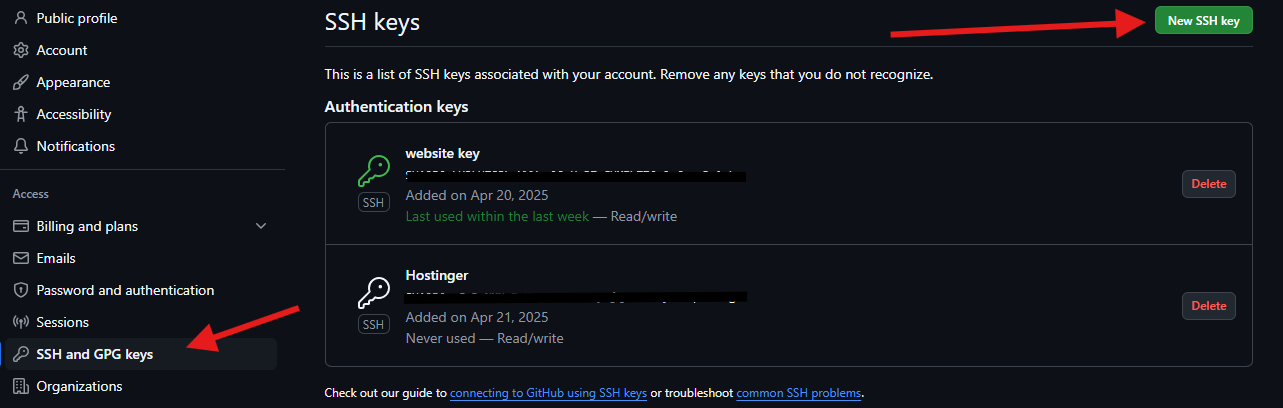This screenshot has height=408, width=1283.
Task: Click the Billing and plans card icon
Action: point(20,226)
